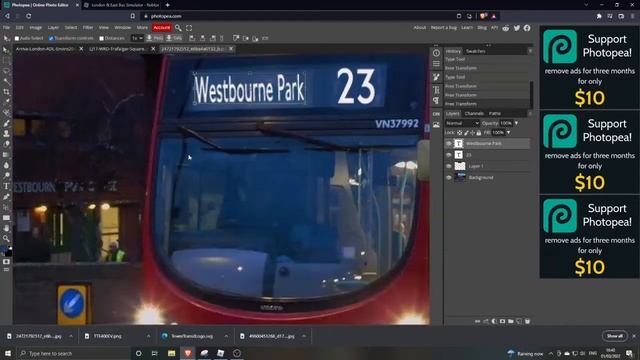The height and width of the screenshot is (360, 640).
Task: Select the Clone Stamp tool
Action: pyautogui.click(x=6, y=133)
